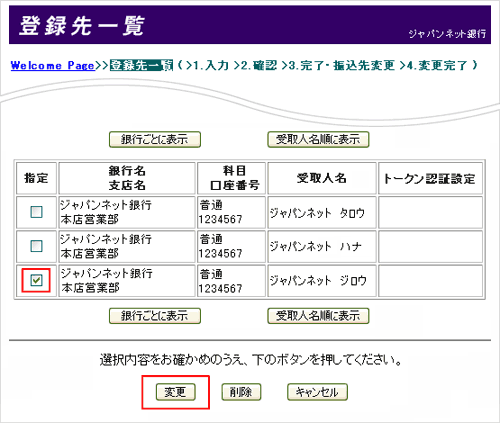Select recipient name ジャパンネット タロウ
The width and height of the screenshot is (500, 423).
click(x=317, y=213)
